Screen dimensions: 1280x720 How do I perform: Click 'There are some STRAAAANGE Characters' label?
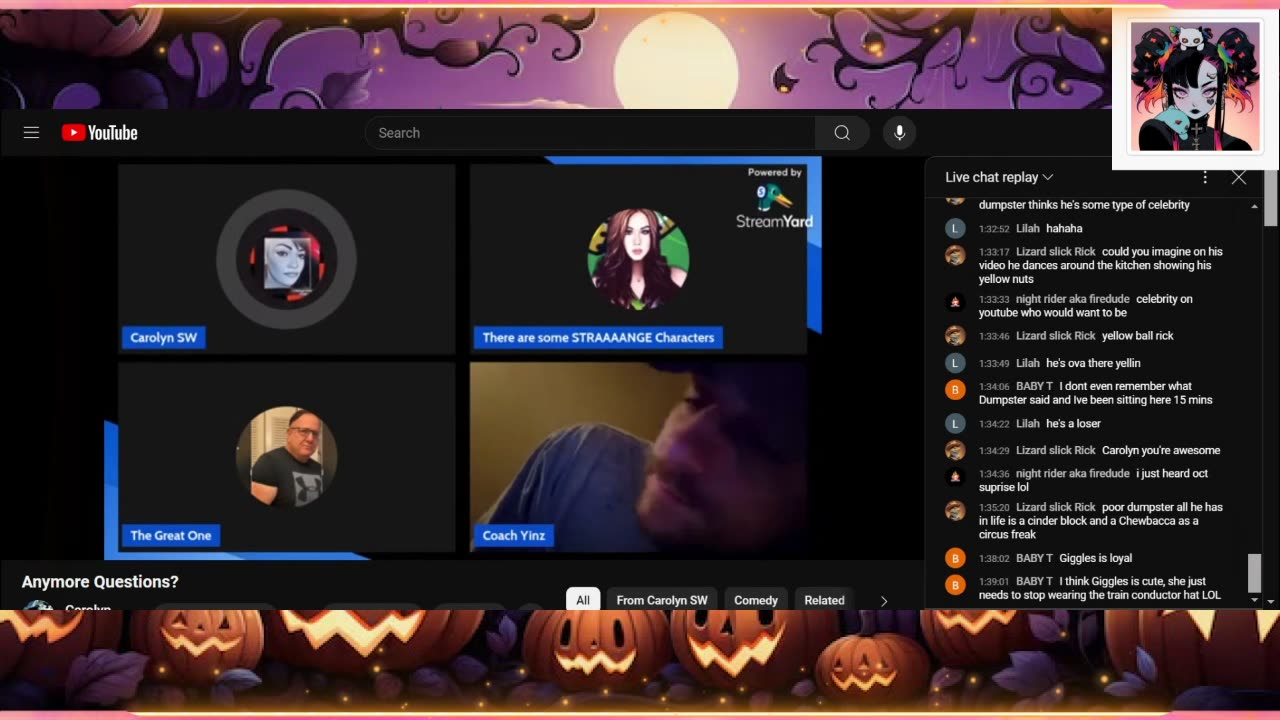click(x=598, y=338)
